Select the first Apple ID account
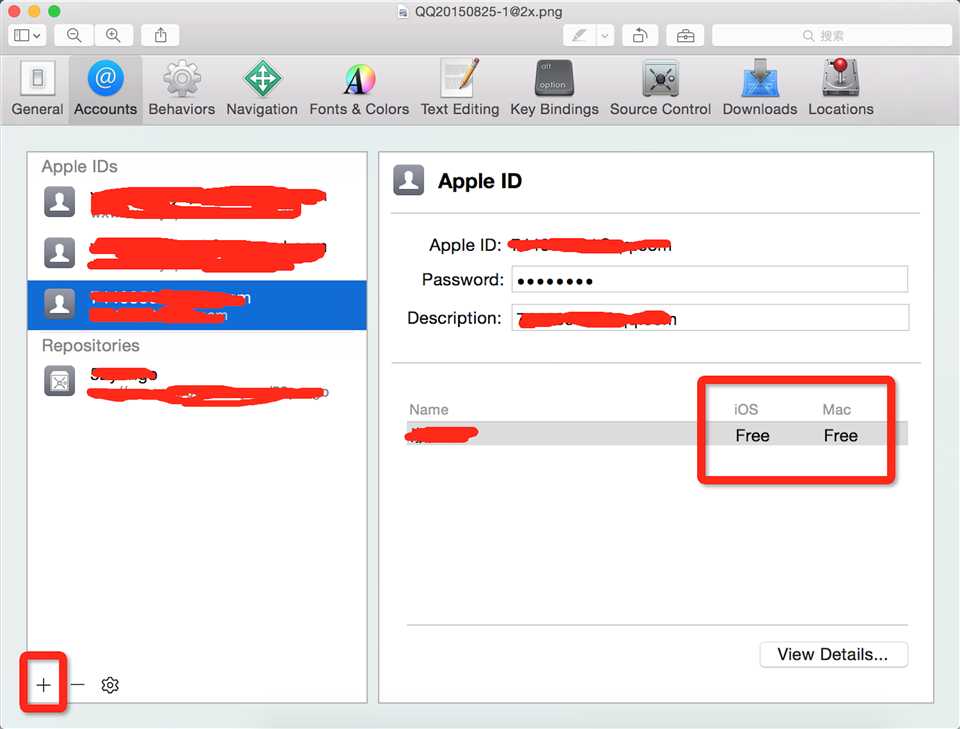This screenshot has height=729, width=960. click(x=197, y=203)
